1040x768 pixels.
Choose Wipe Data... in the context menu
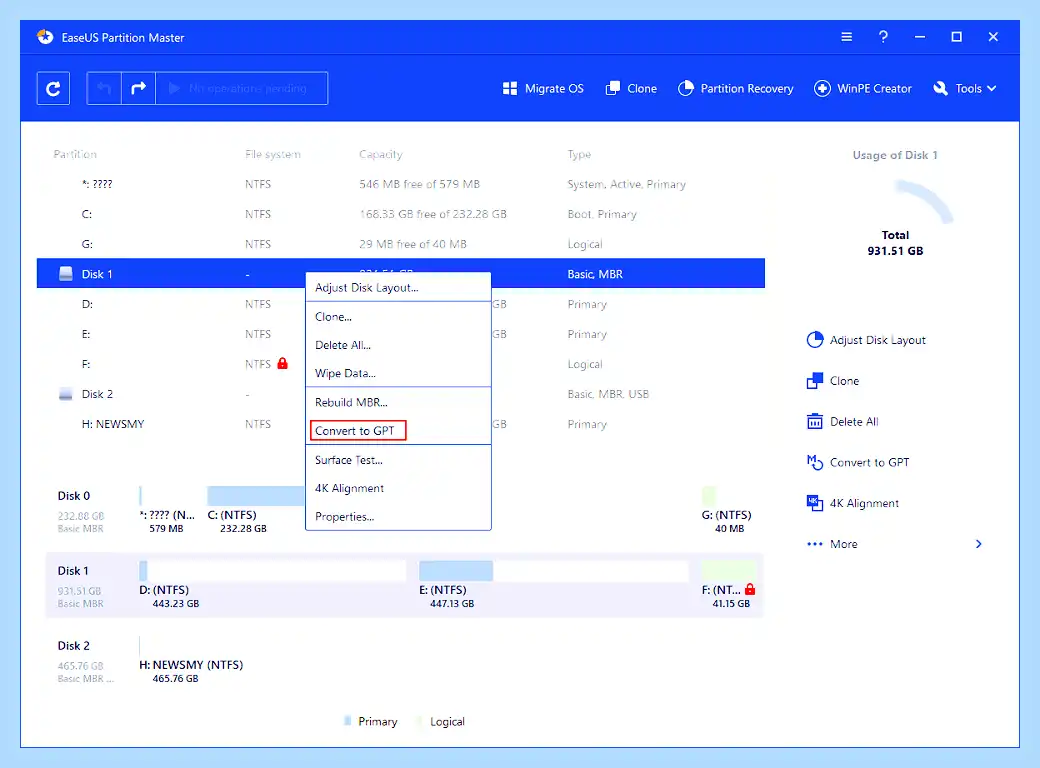tap(398, 373)
